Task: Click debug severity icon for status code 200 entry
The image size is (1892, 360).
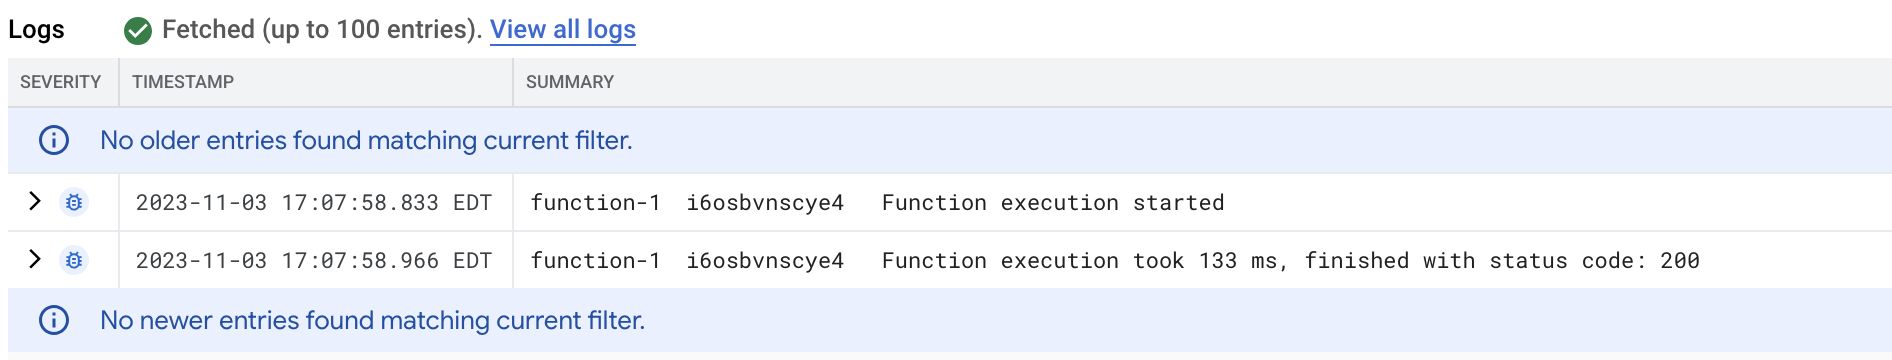Action: point(74,260)
